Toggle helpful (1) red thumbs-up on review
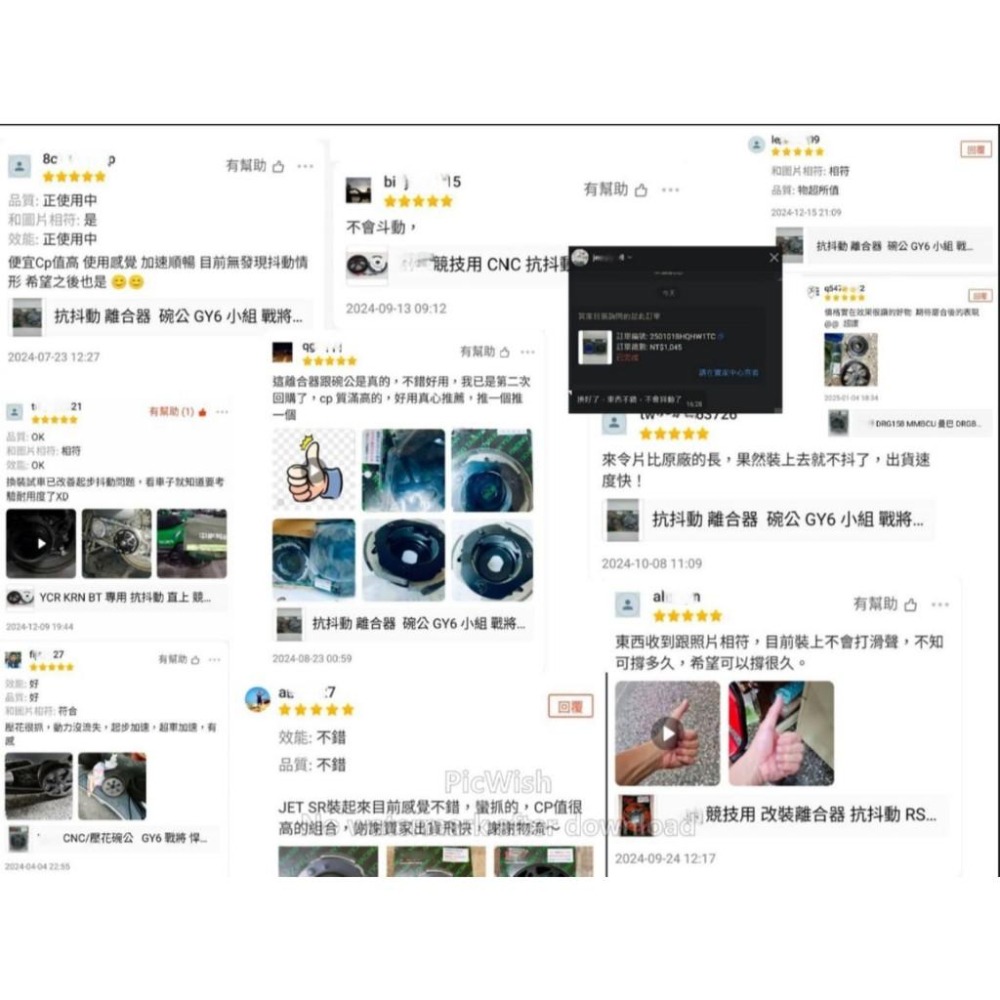 pyautogui.click(x=202, y=412)
